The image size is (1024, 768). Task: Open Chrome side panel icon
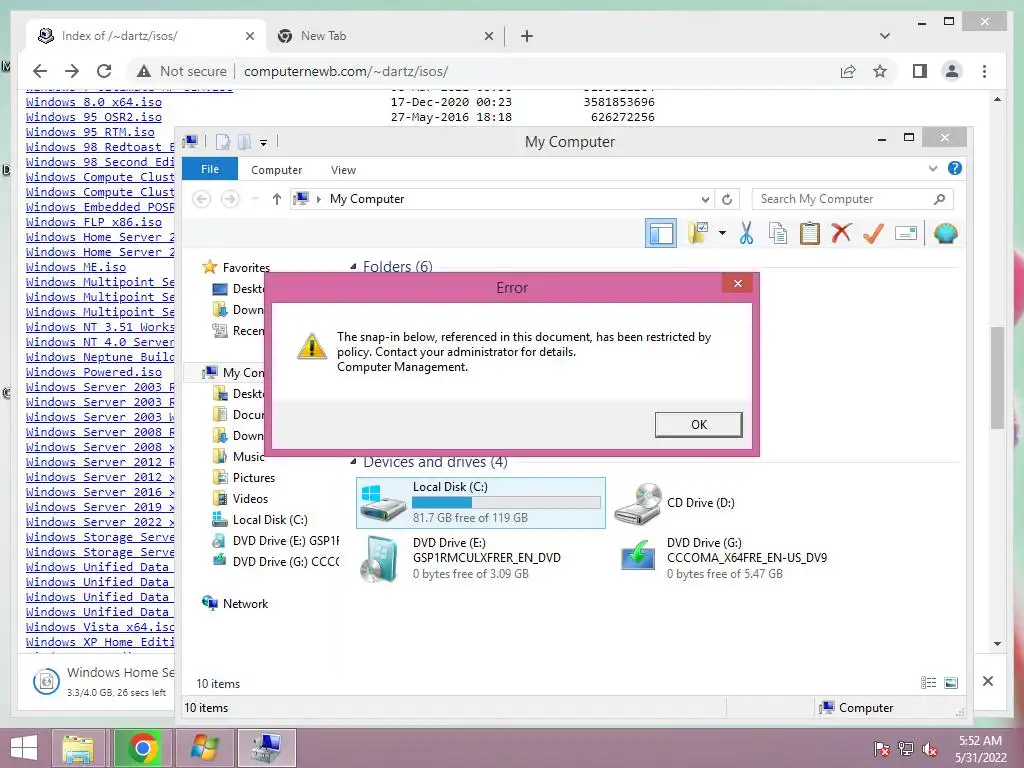pyautogui.click(x=920, y=71)
